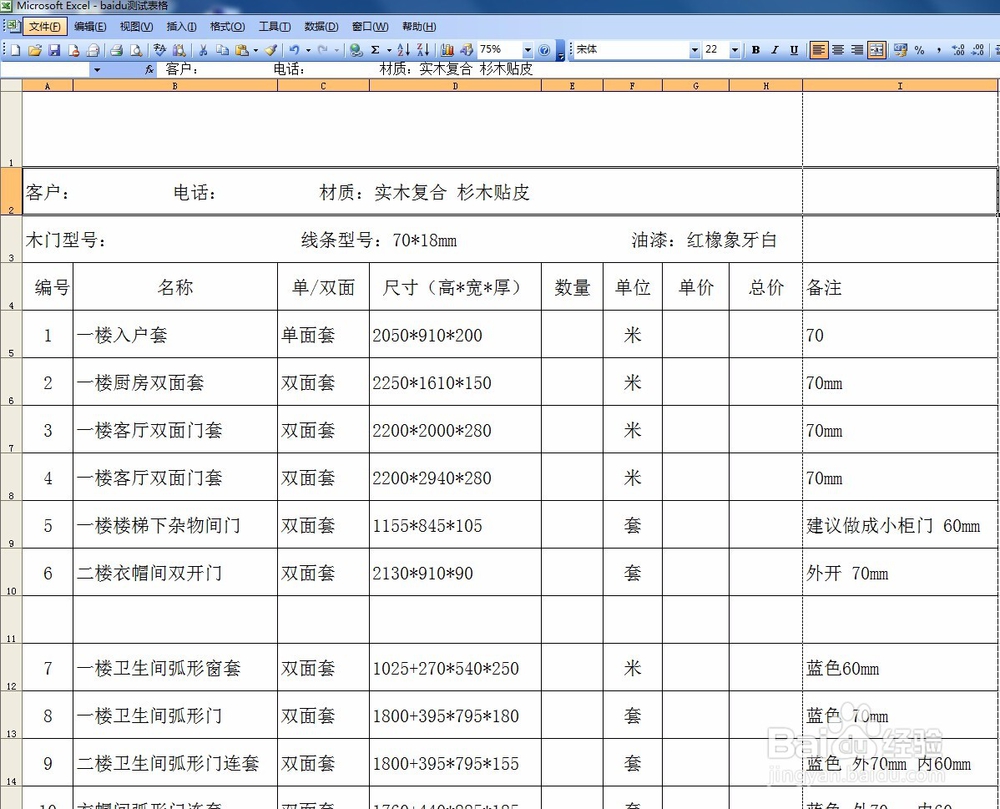The image size is (1000, 809).
Task: Select column D header
Action: 455,85
